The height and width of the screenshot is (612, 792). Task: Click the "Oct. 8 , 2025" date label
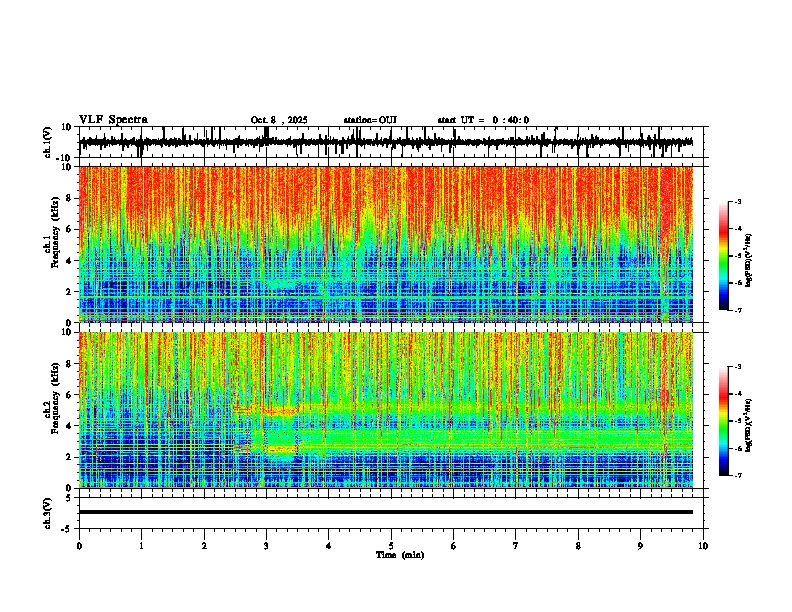279,120
